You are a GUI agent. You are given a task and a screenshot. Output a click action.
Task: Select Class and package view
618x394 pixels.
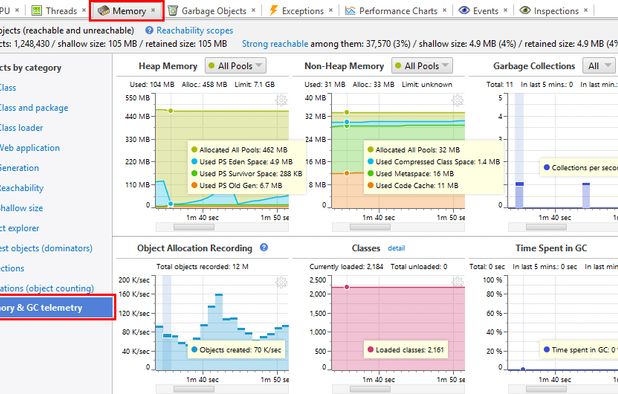(x=34, y=108)
